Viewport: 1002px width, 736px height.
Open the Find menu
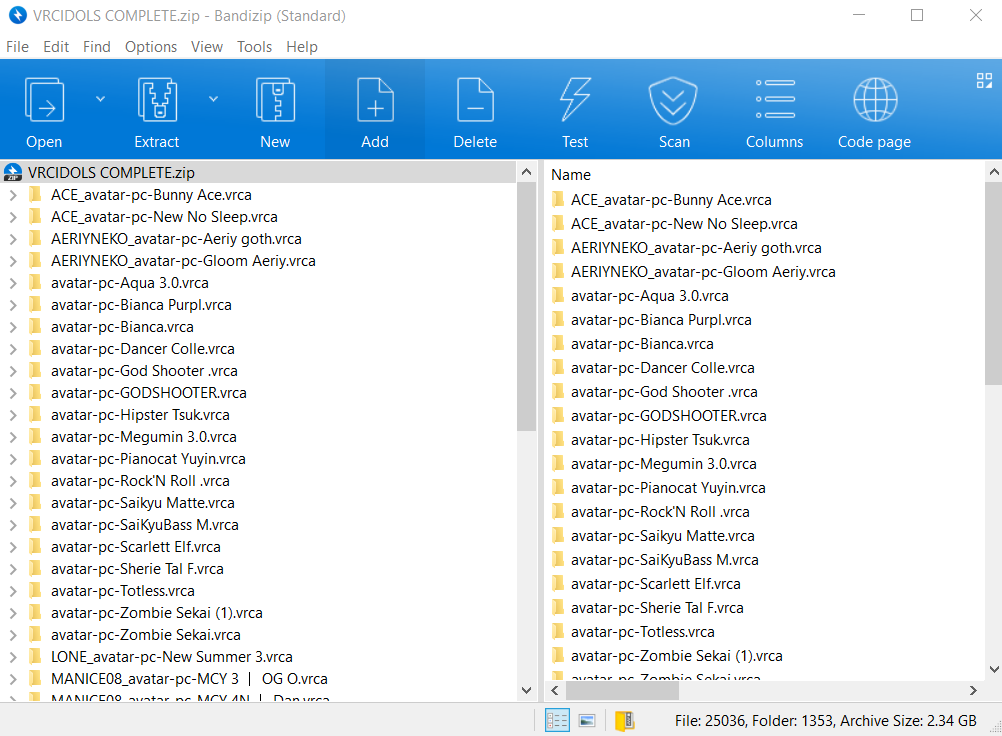[96, 47]
